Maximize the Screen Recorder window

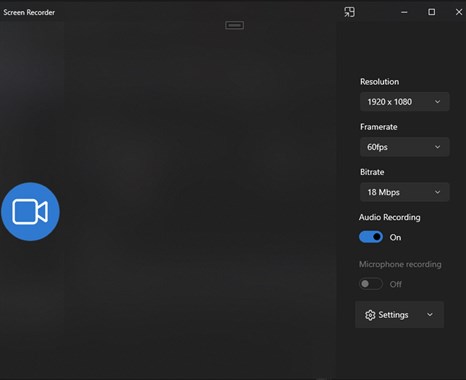(x=431, y=12)
